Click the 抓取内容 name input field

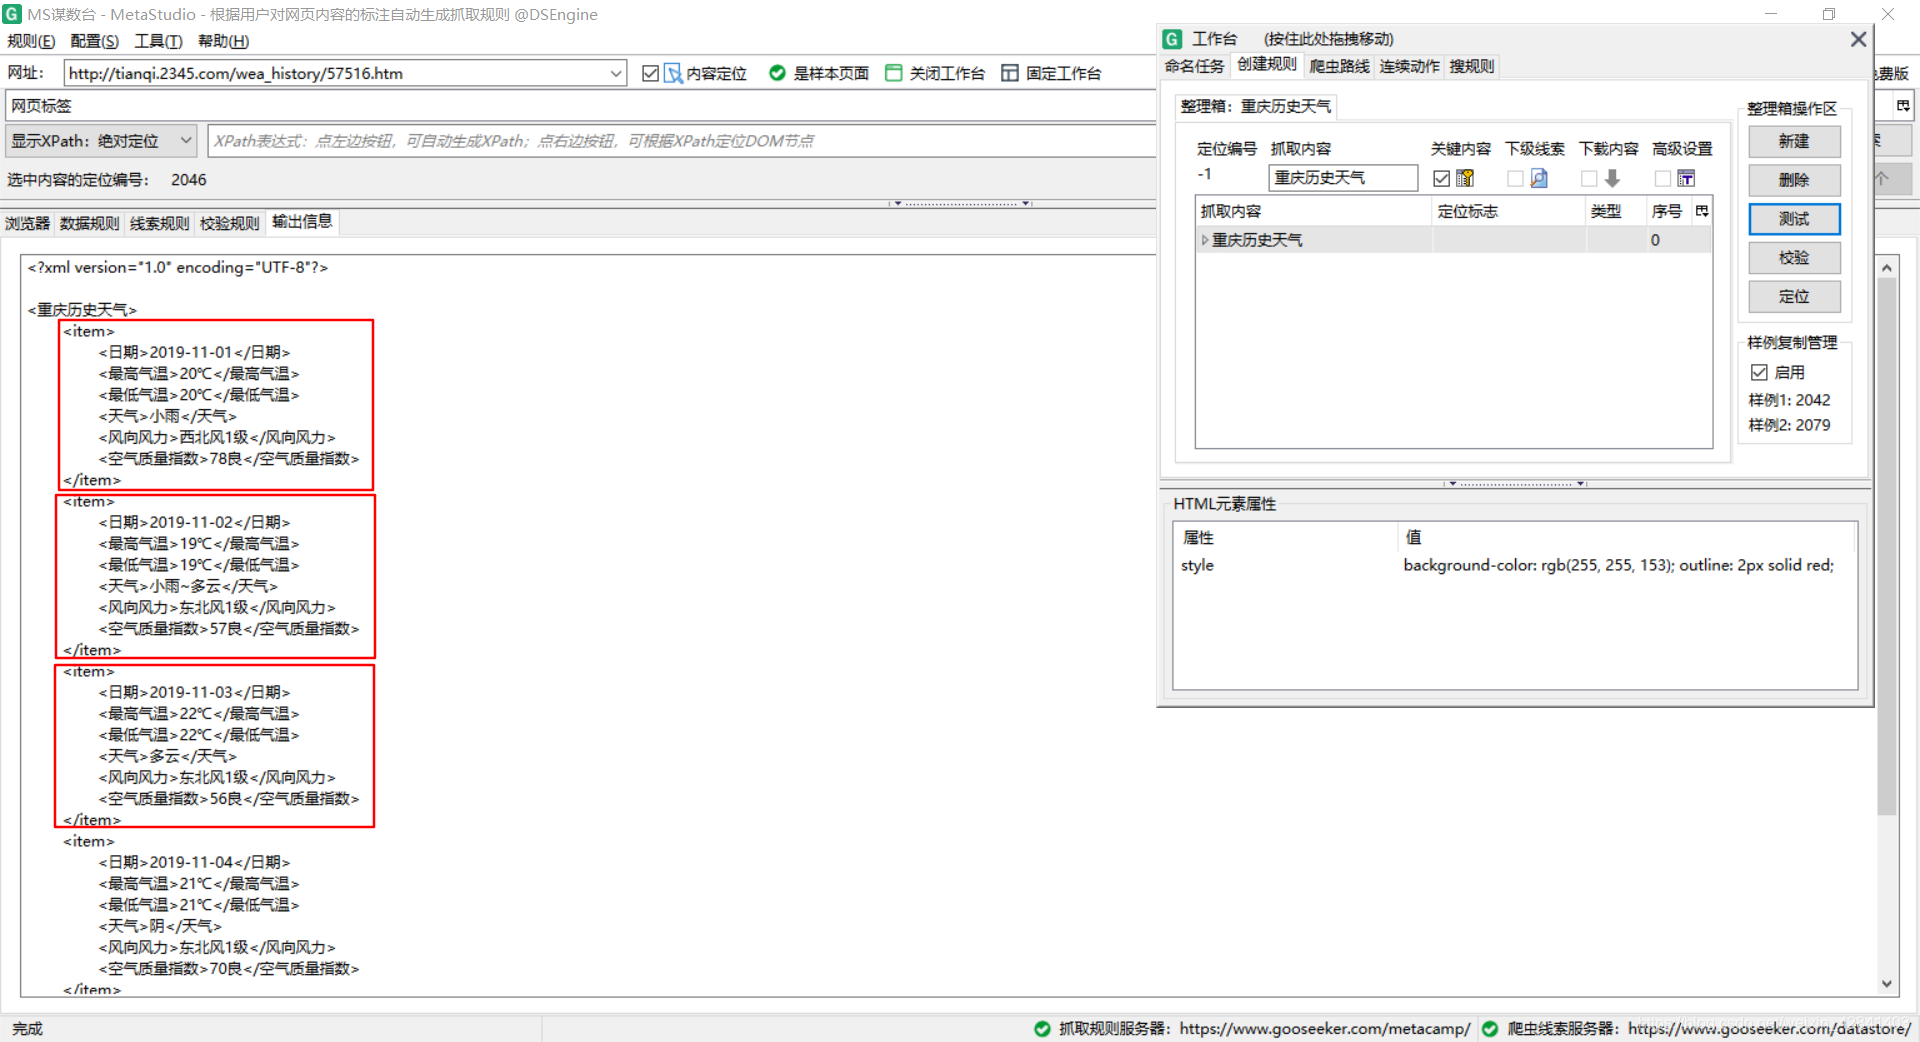pyautogui.click(x=1343, y=178)
